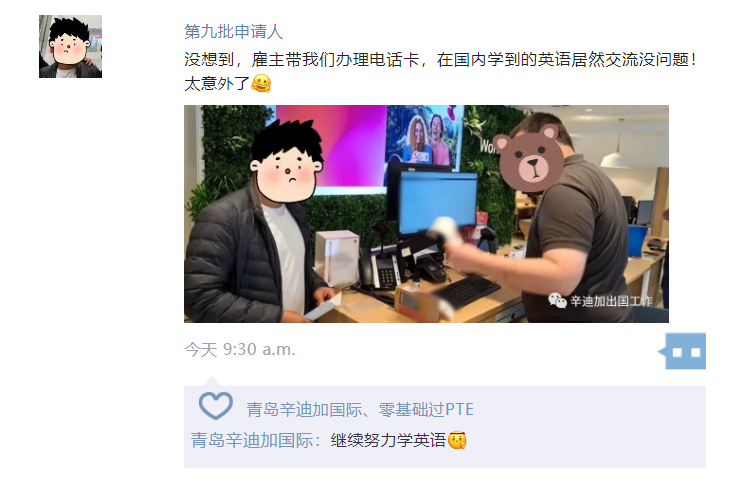Open 青岛辛迪加国际 in the likes list
Image resolution: width=734 pixels, height=492 pixels.
pyautogui.click(x=304, y=410)
